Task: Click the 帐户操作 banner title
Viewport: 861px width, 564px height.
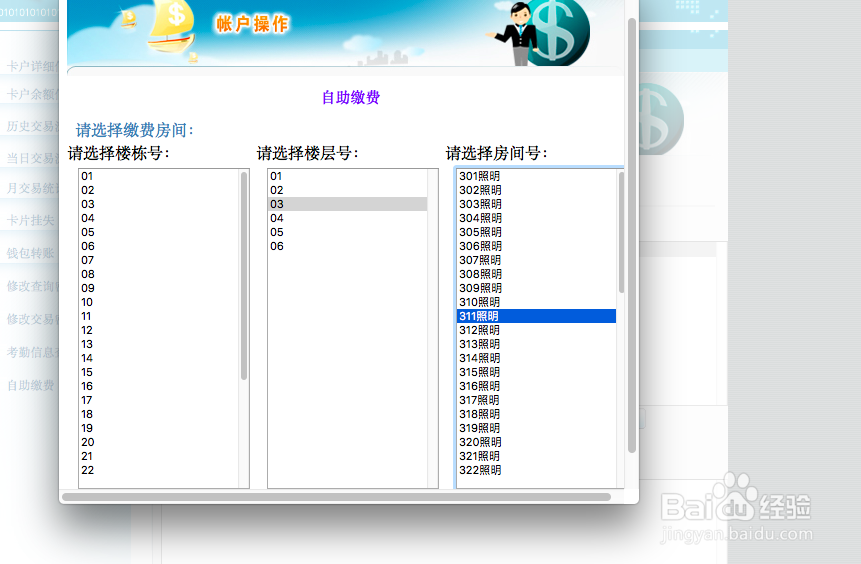Action: [252, 24]
